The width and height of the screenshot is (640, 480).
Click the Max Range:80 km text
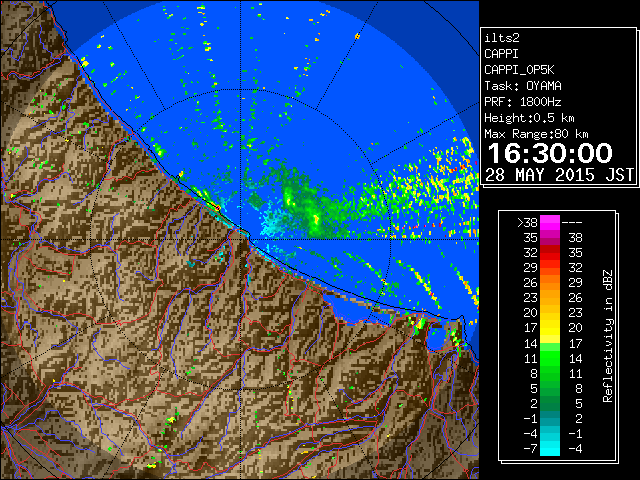536,134
